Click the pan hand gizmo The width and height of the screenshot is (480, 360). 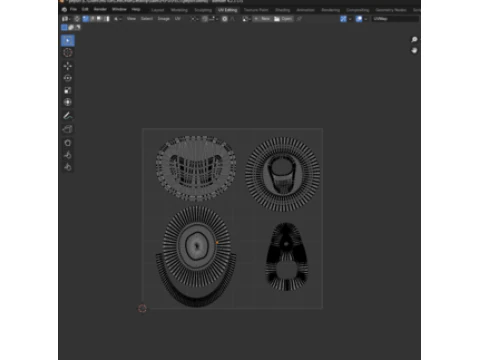[x=414, y=51]
